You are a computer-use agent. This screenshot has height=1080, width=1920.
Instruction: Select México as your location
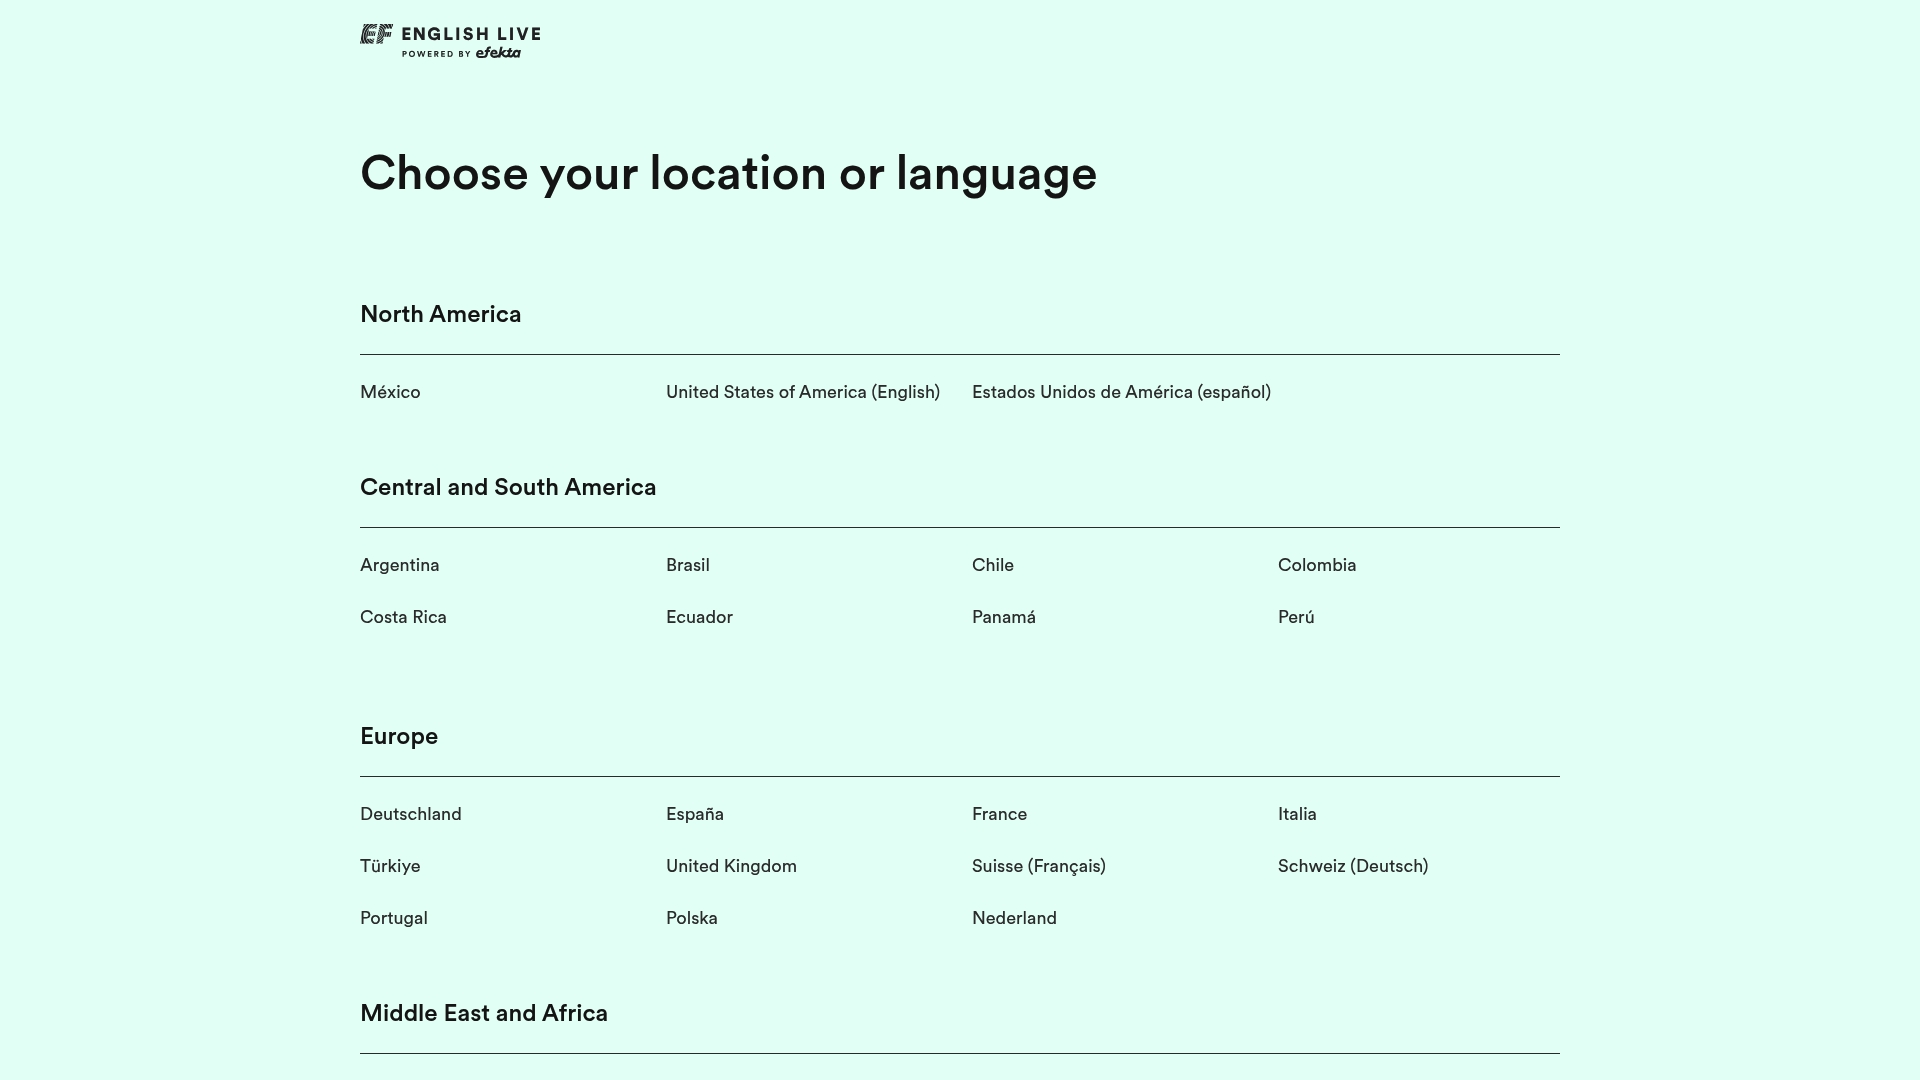(x=389, y=392)
